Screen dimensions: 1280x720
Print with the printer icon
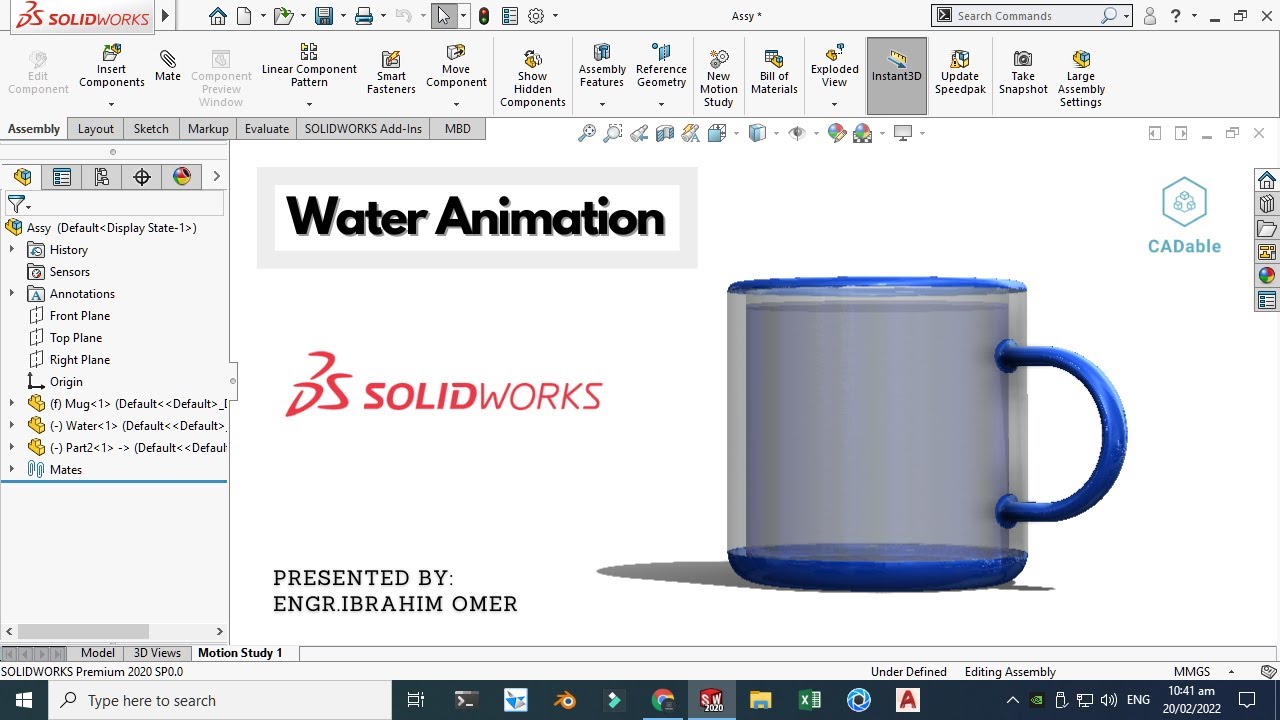pyautogui.click(x=364, y=16)
